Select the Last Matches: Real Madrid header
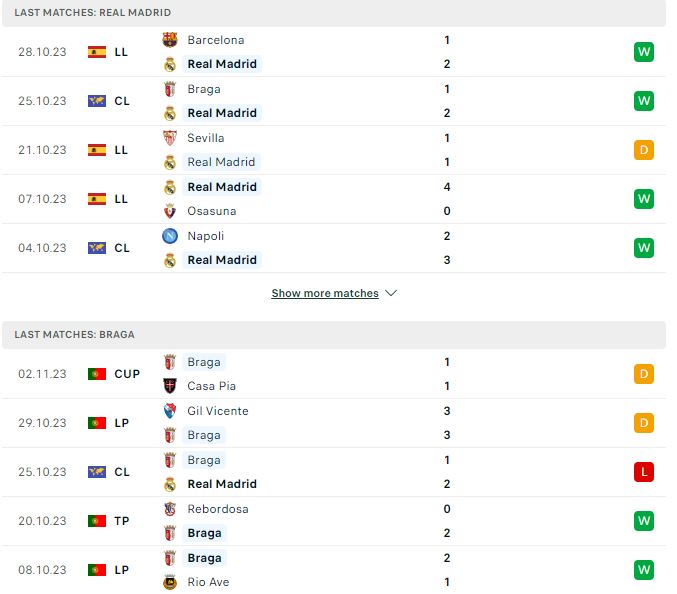The image size is (677, 594). 334,13
